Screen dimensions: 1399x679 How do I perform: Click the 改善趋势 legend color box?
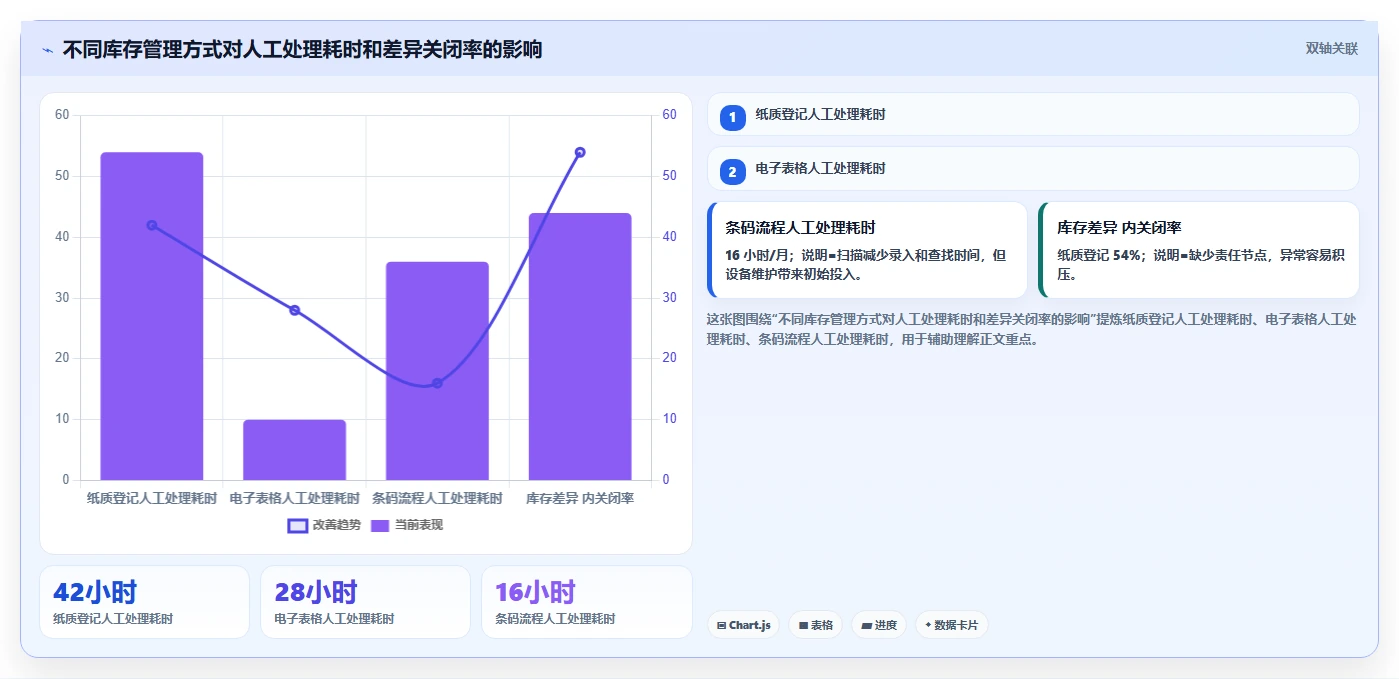pyautogui.click(x=298, y=525)
